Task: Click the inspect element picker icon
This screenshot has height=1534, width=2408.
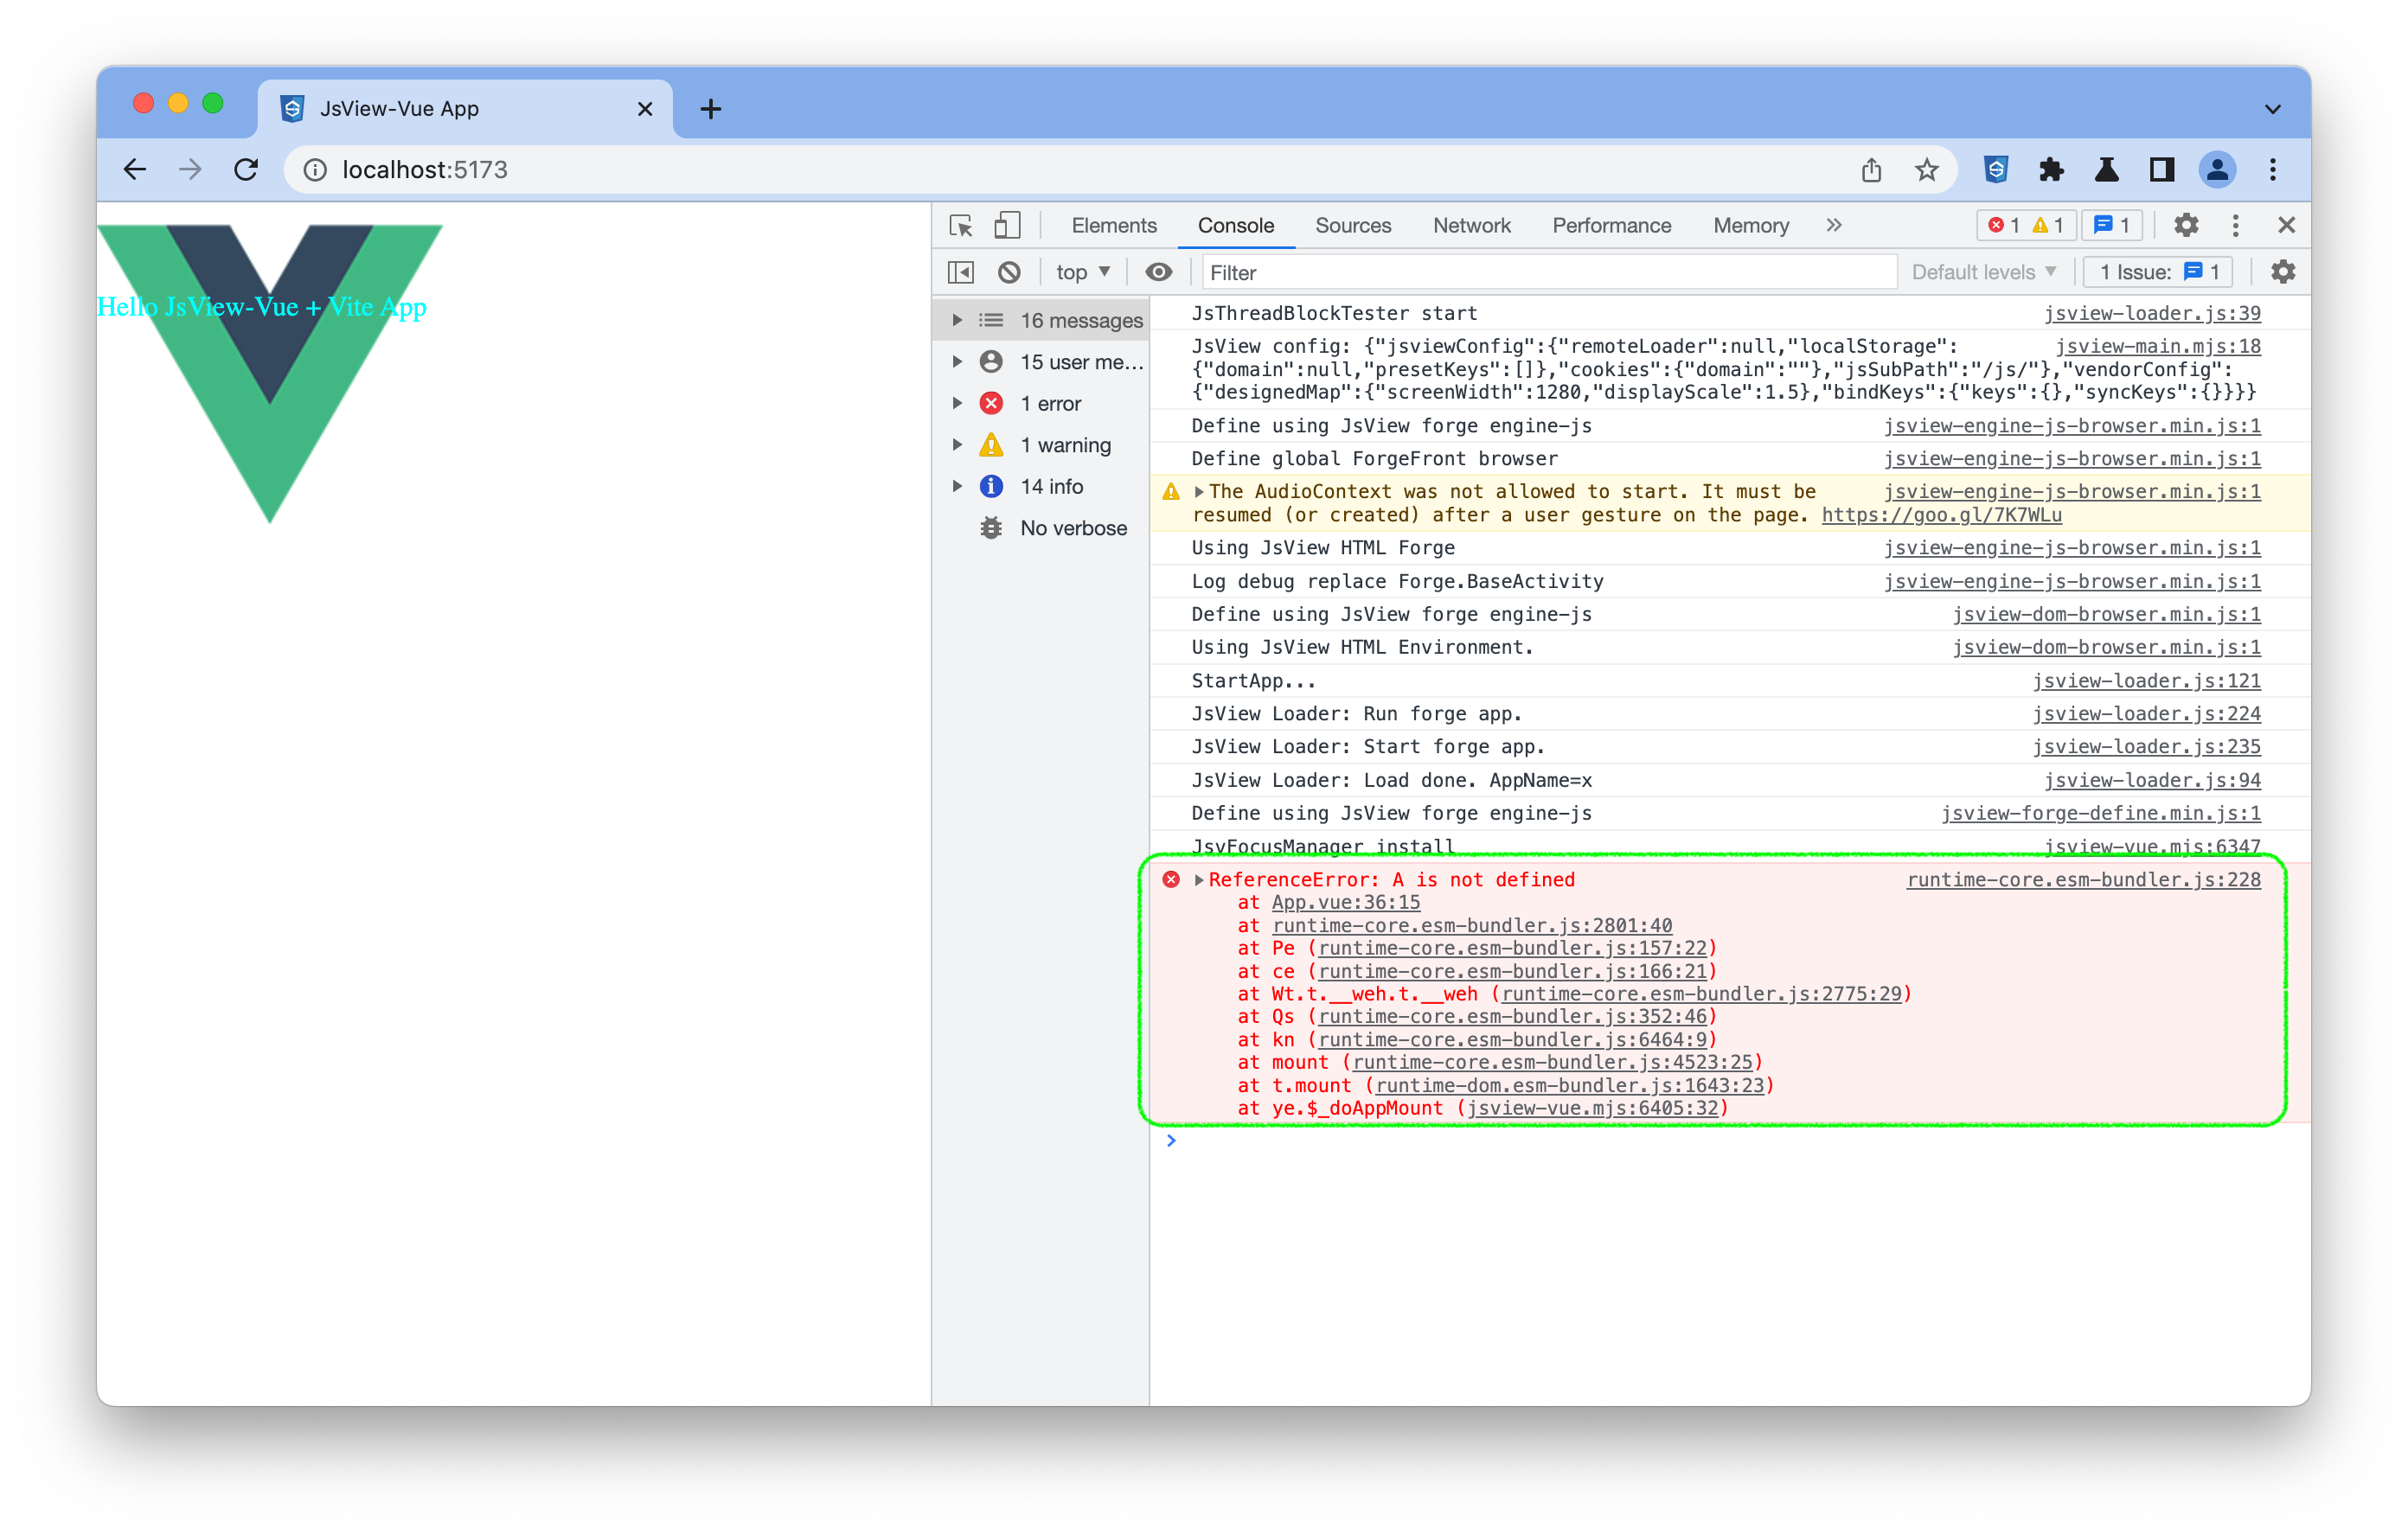Action: coord(961,225)
